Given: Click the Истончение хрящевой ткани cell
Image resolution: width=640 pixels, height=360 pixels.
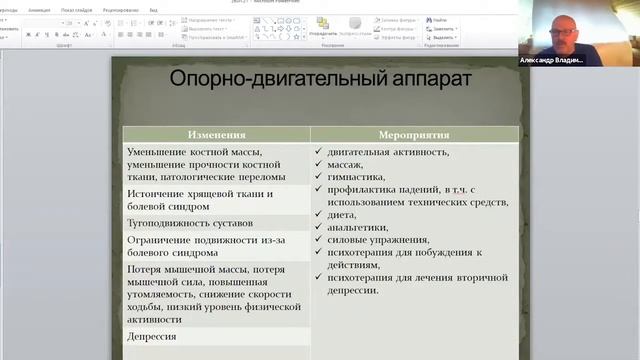Looking at the screenshot, I should [216, 200].
